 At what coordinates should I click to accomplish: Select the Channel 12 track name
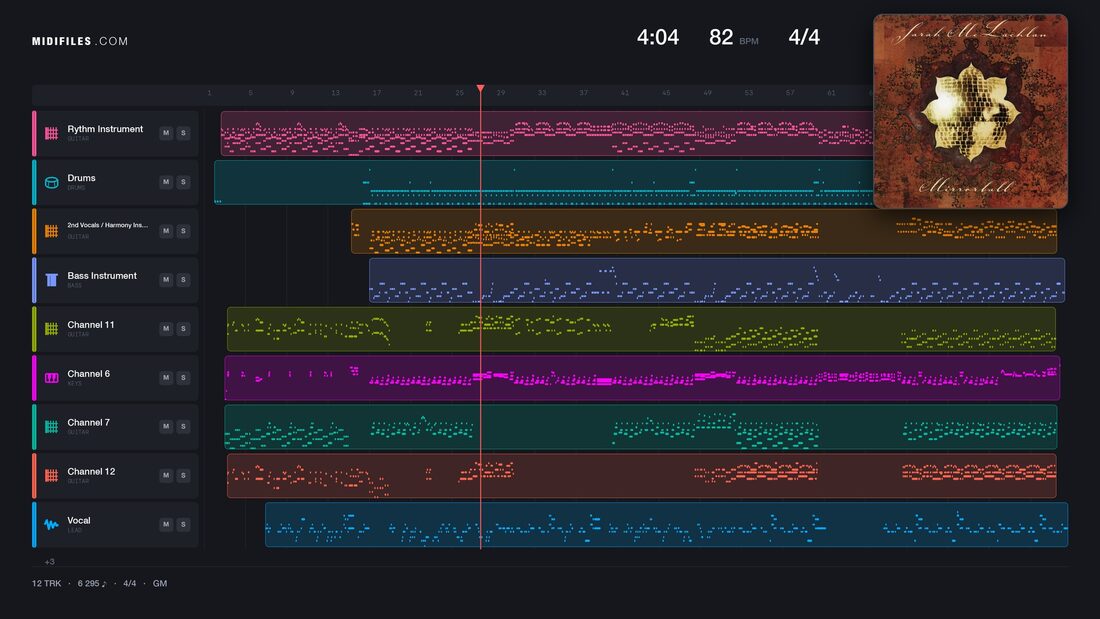[x=91, y=472]
